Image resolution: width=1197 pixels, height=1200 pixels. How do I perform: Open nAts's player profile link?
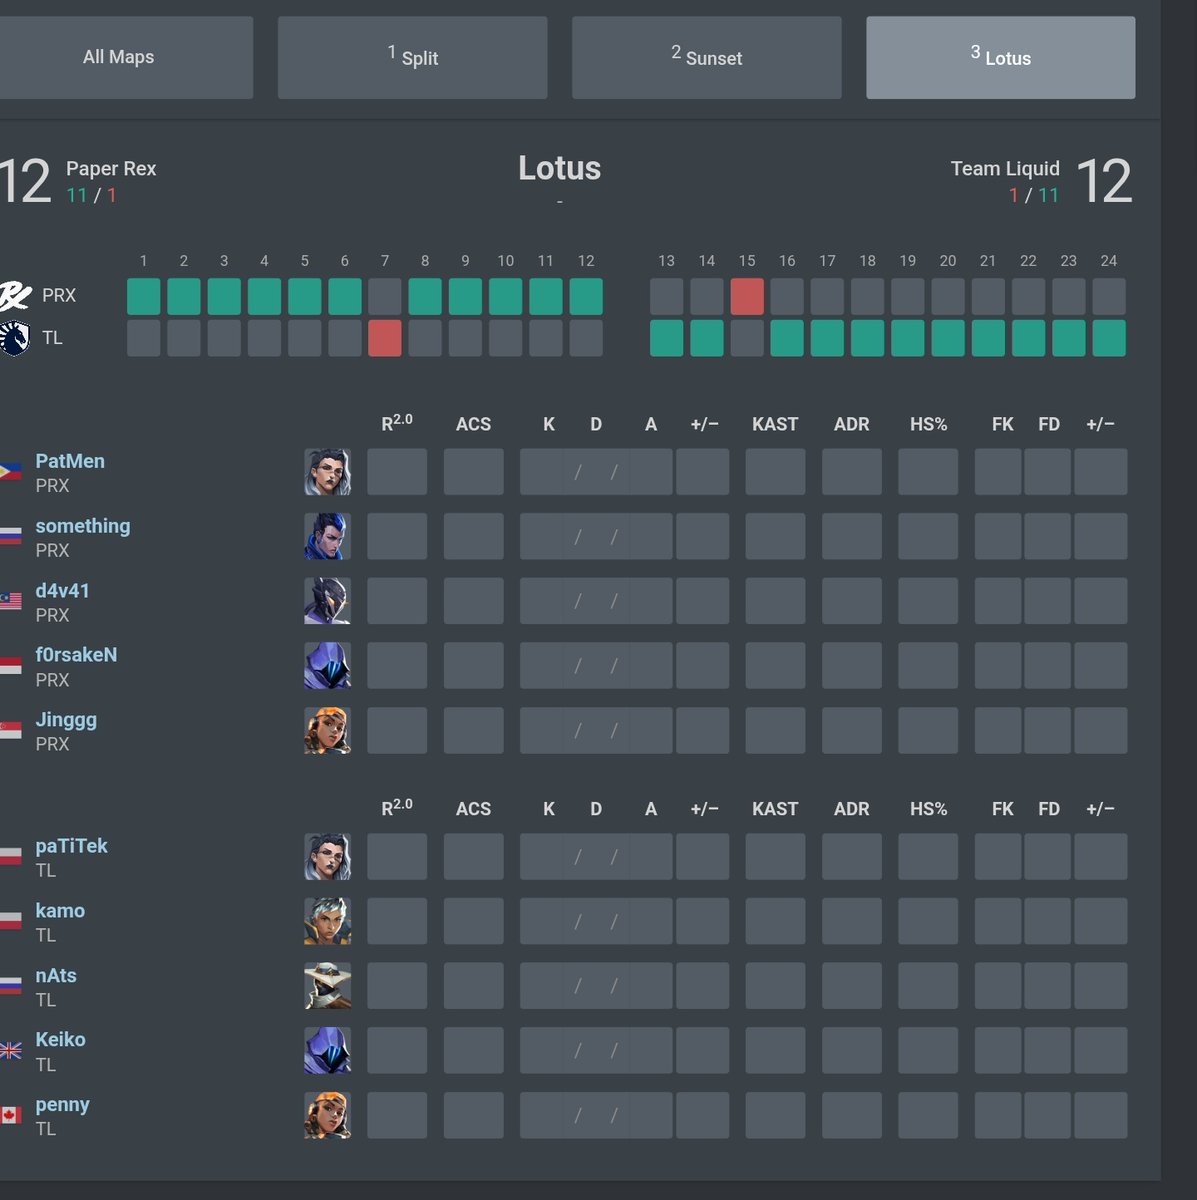(56, 975)
